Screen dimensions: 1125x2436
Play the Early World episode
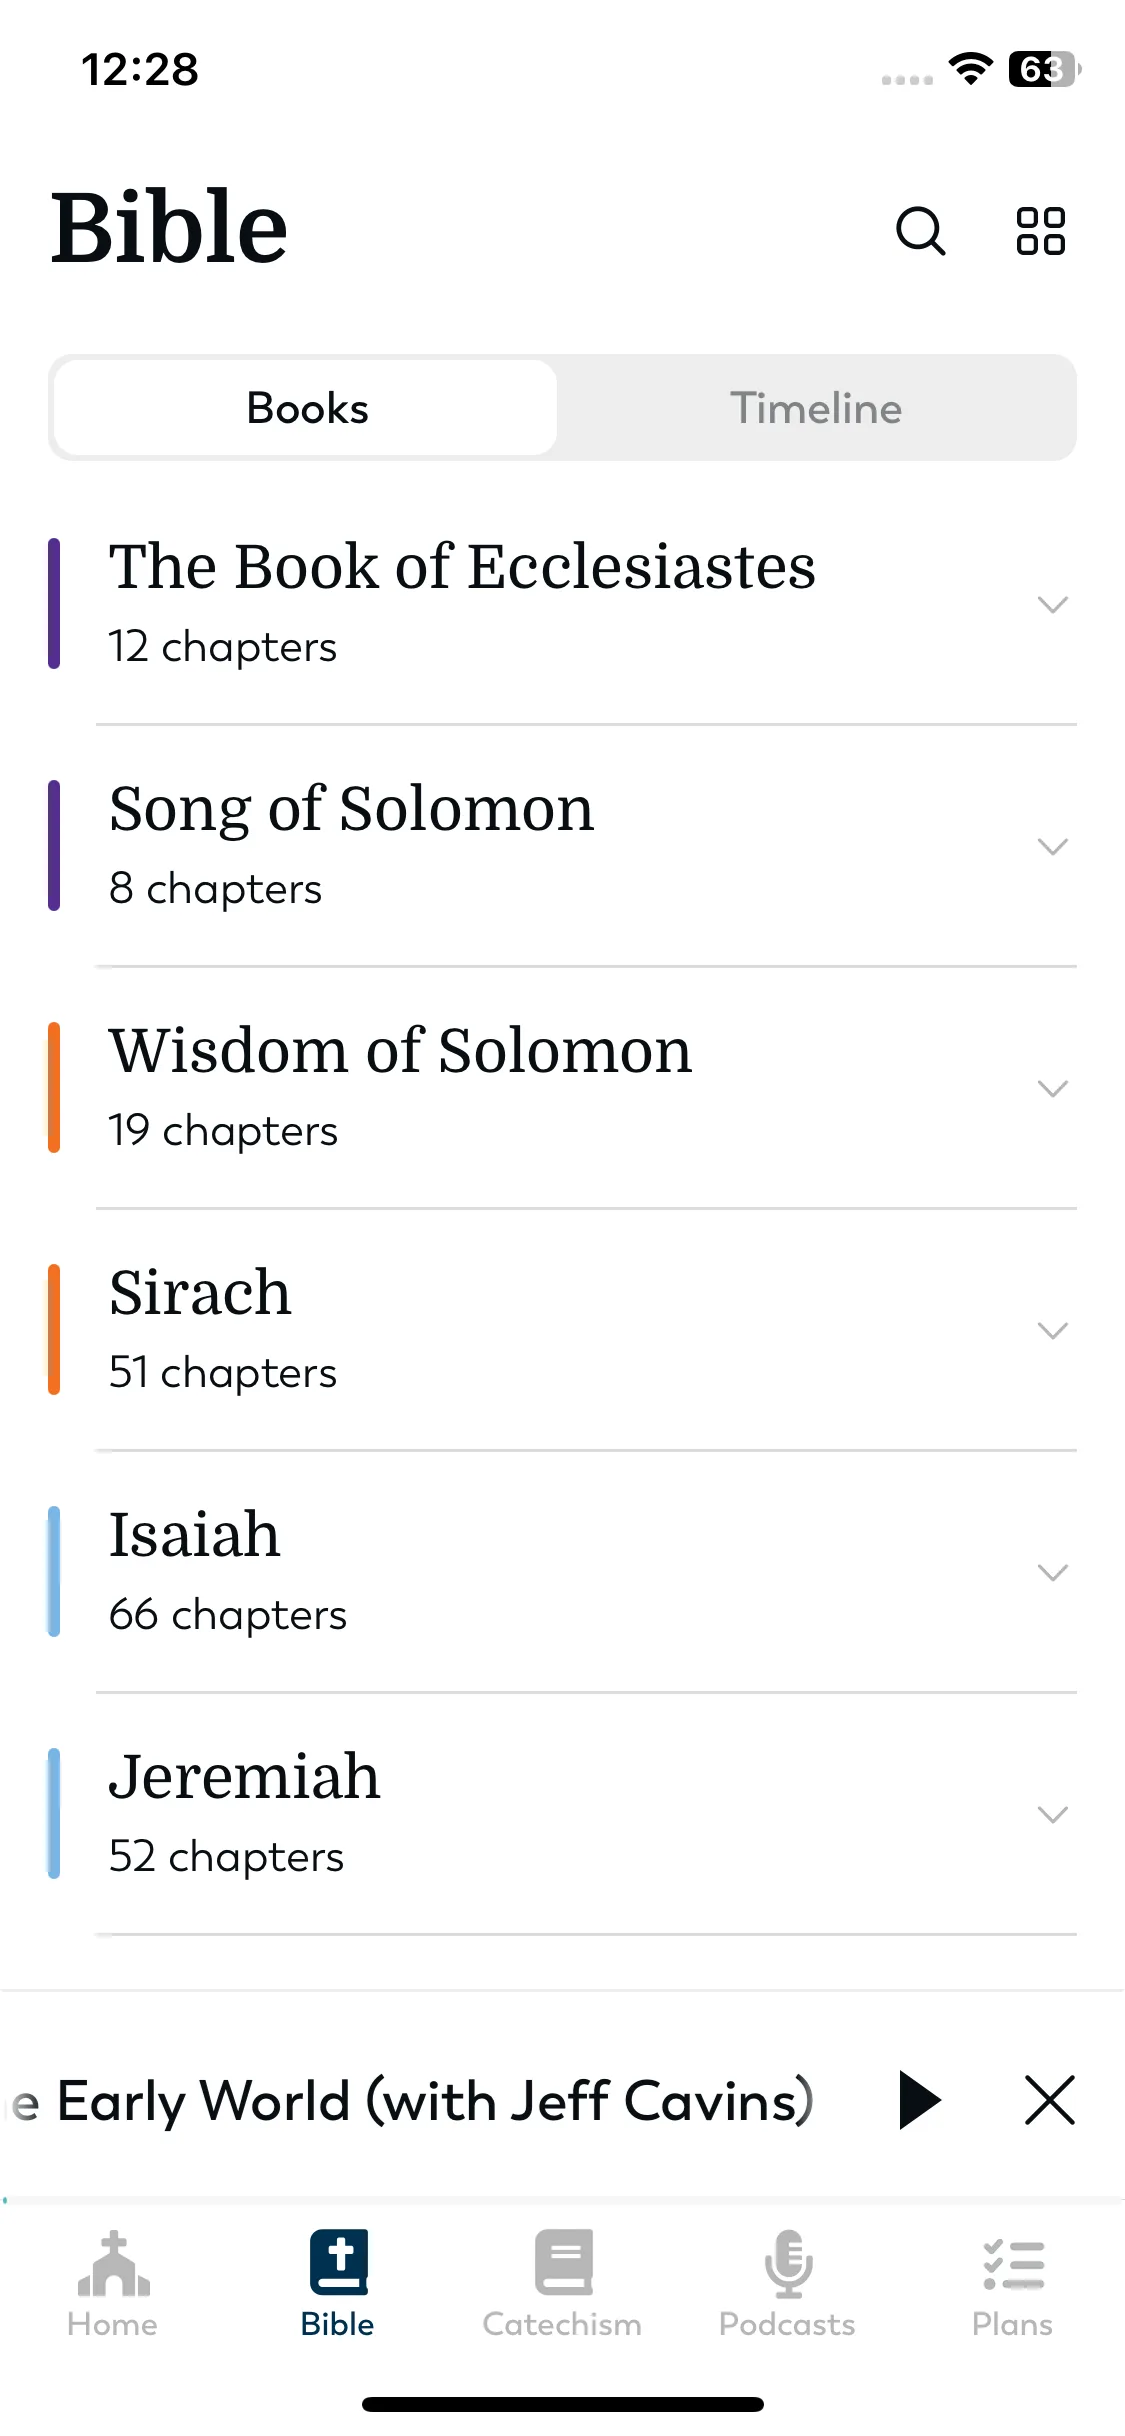[920, 2100]
